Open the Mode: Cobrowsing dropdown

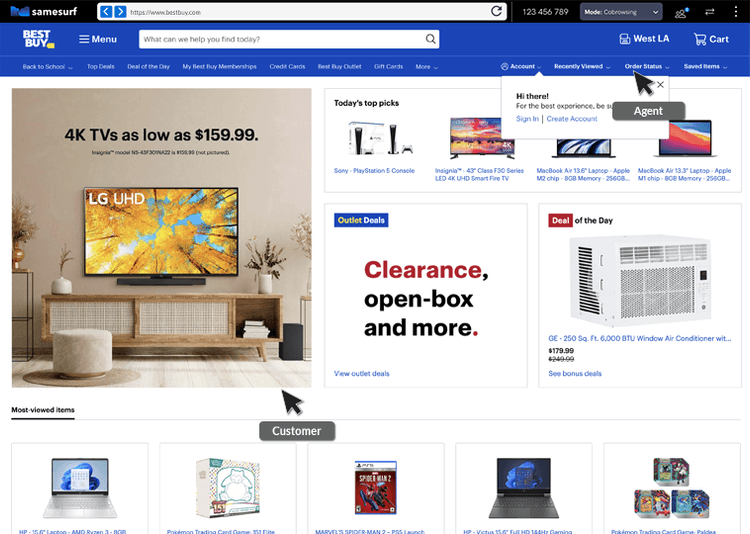pos(621,12)
